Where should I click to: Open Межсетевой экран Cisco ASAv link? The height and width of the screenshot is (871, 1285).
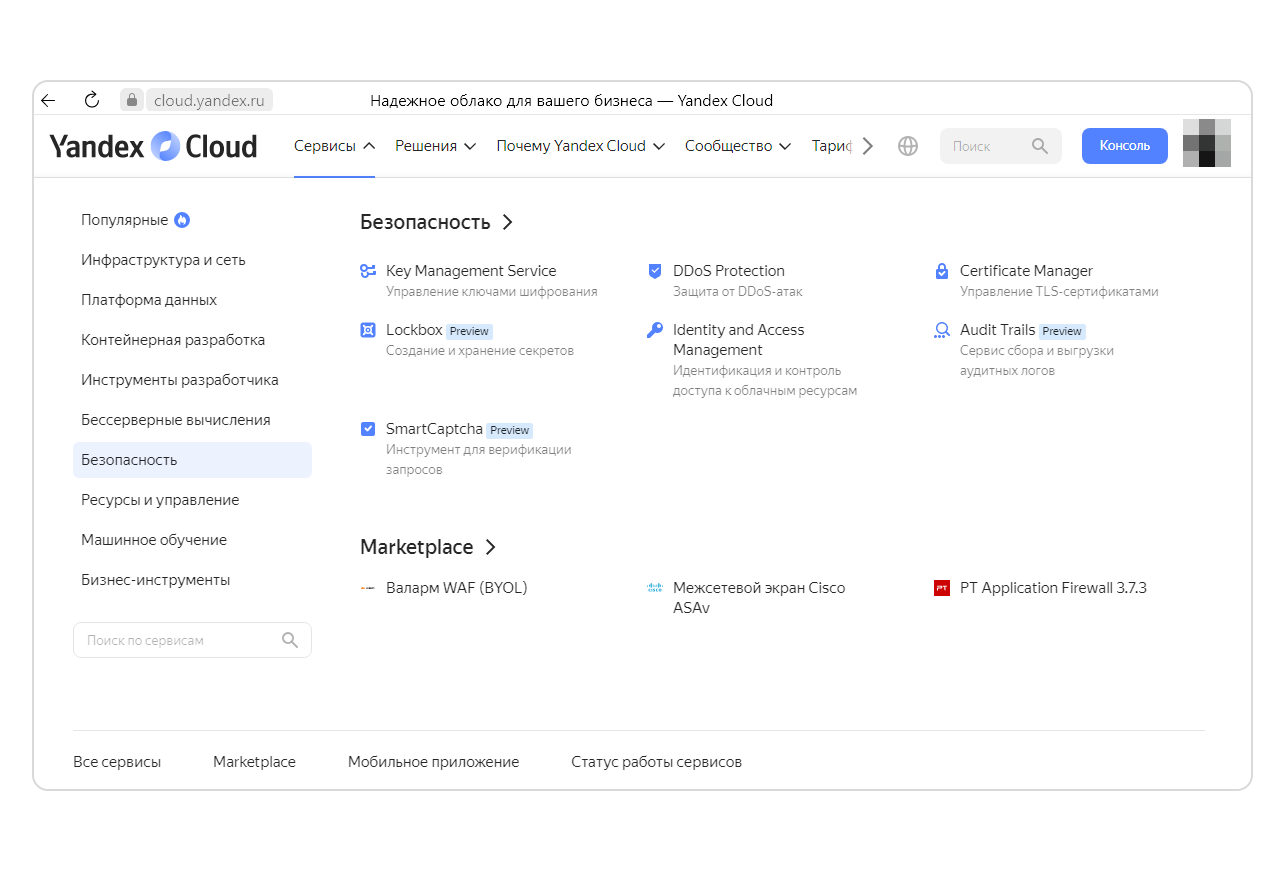tap(759, 598)
